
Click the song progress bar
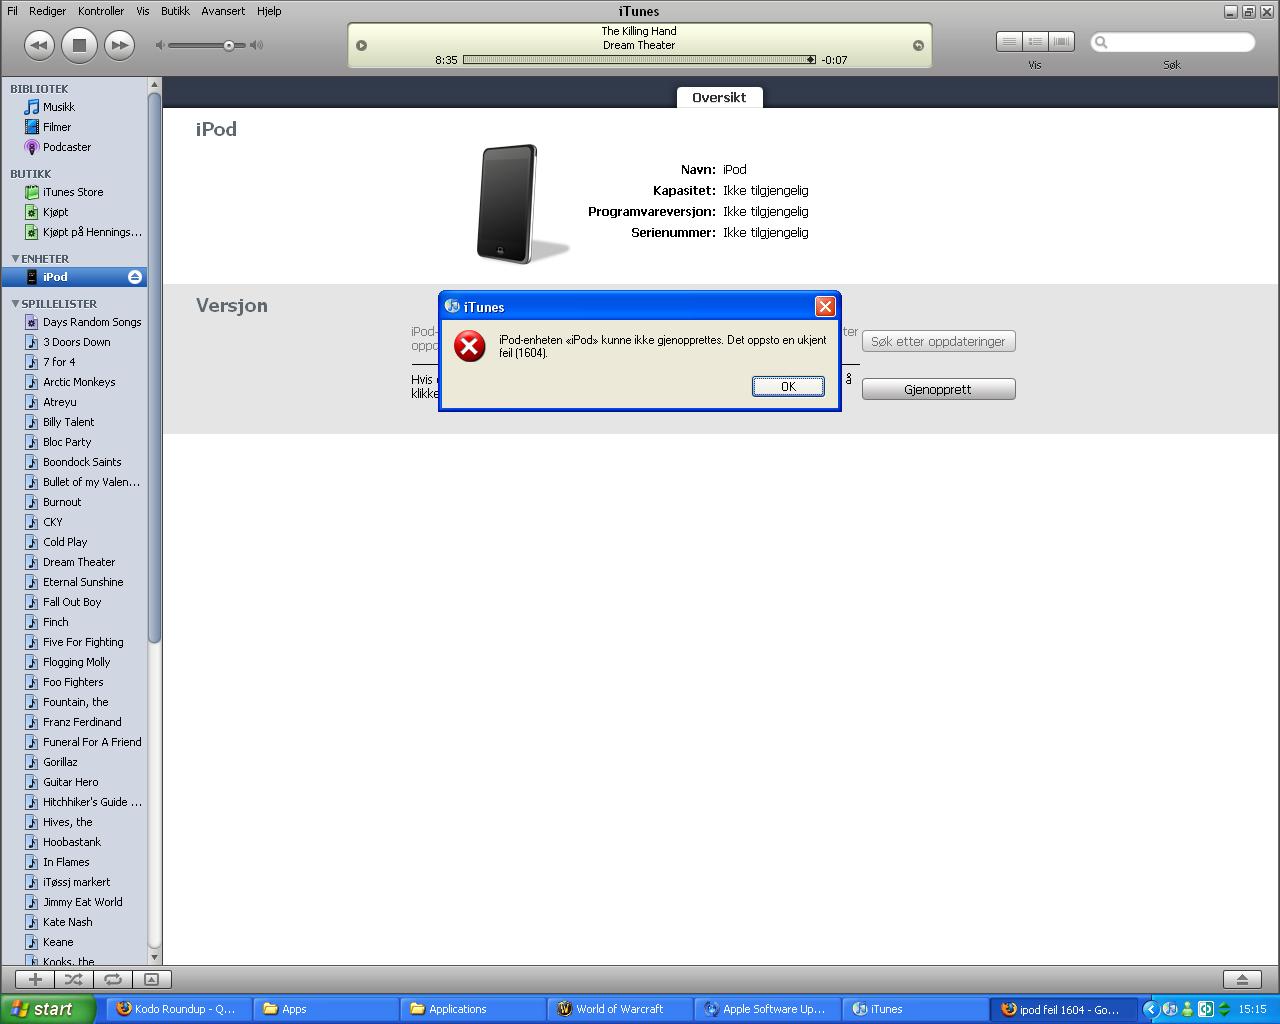pyautogui.click(x=639, y=60)
